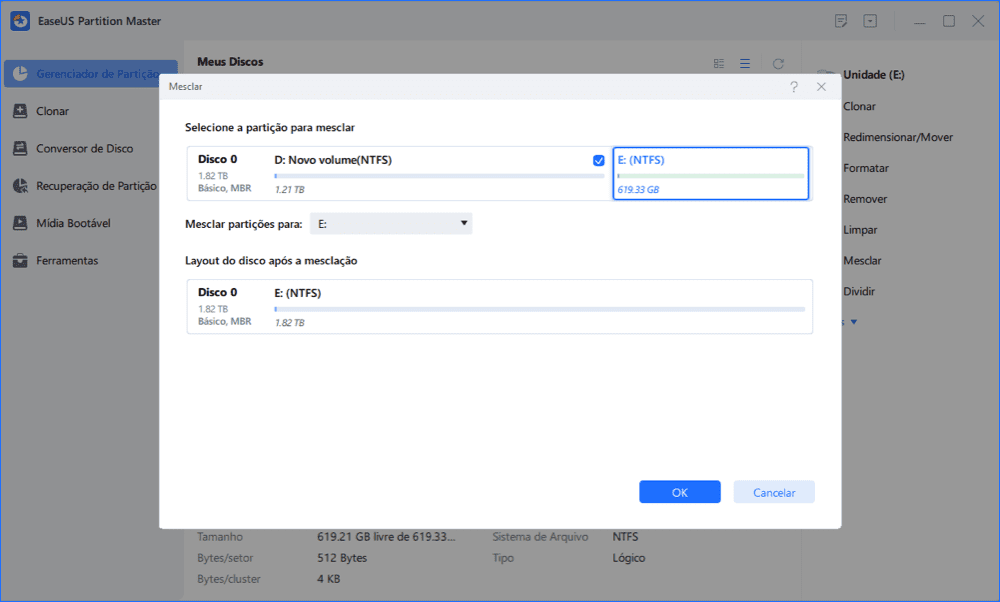Click the Conversor de Disco icon
The width and height of the screenshot is (1000, 602).
20,149
